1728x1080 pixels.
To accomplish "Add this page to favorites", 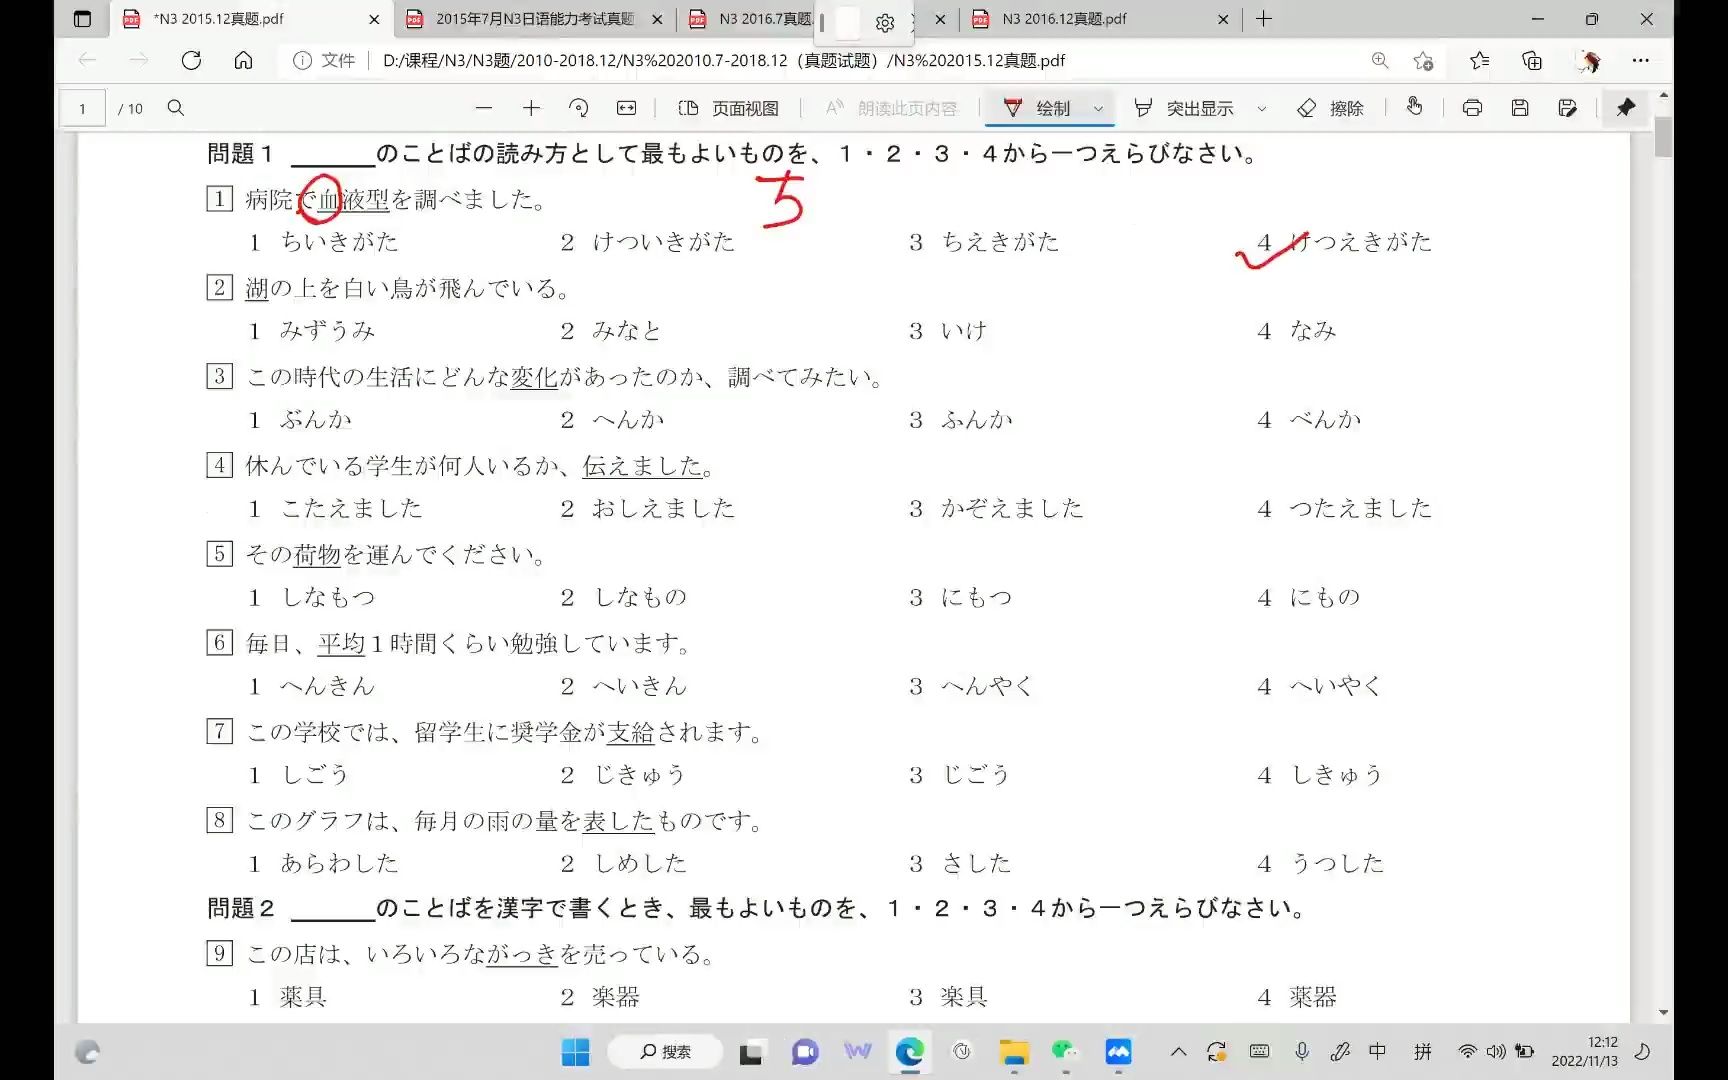I will point(1424,61).
